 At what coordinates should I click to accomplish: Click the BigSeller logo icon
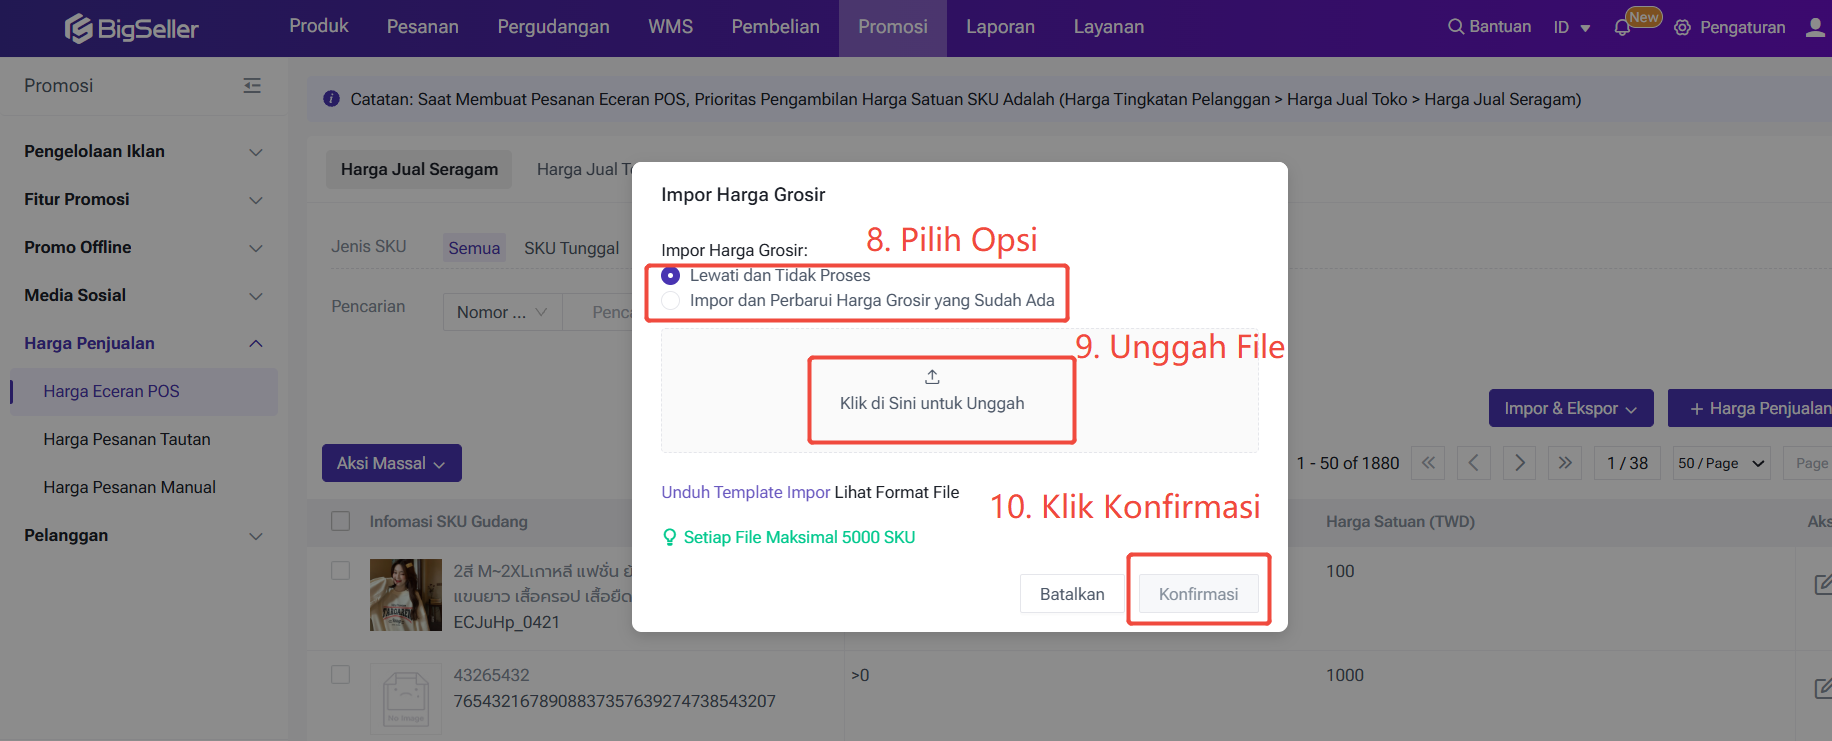tap(79, 29)
